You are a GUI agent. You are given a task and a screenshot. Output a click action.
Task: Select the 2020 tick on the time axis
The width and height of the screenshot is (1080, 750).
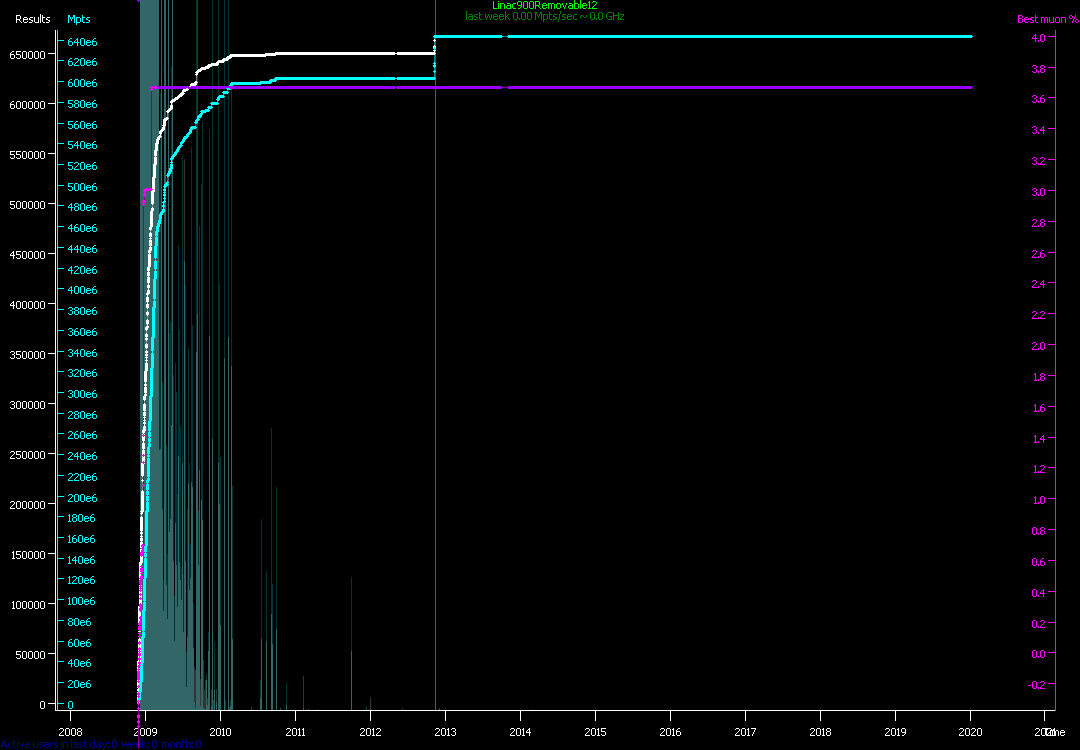pyautogui.click(x=970, y=732)
